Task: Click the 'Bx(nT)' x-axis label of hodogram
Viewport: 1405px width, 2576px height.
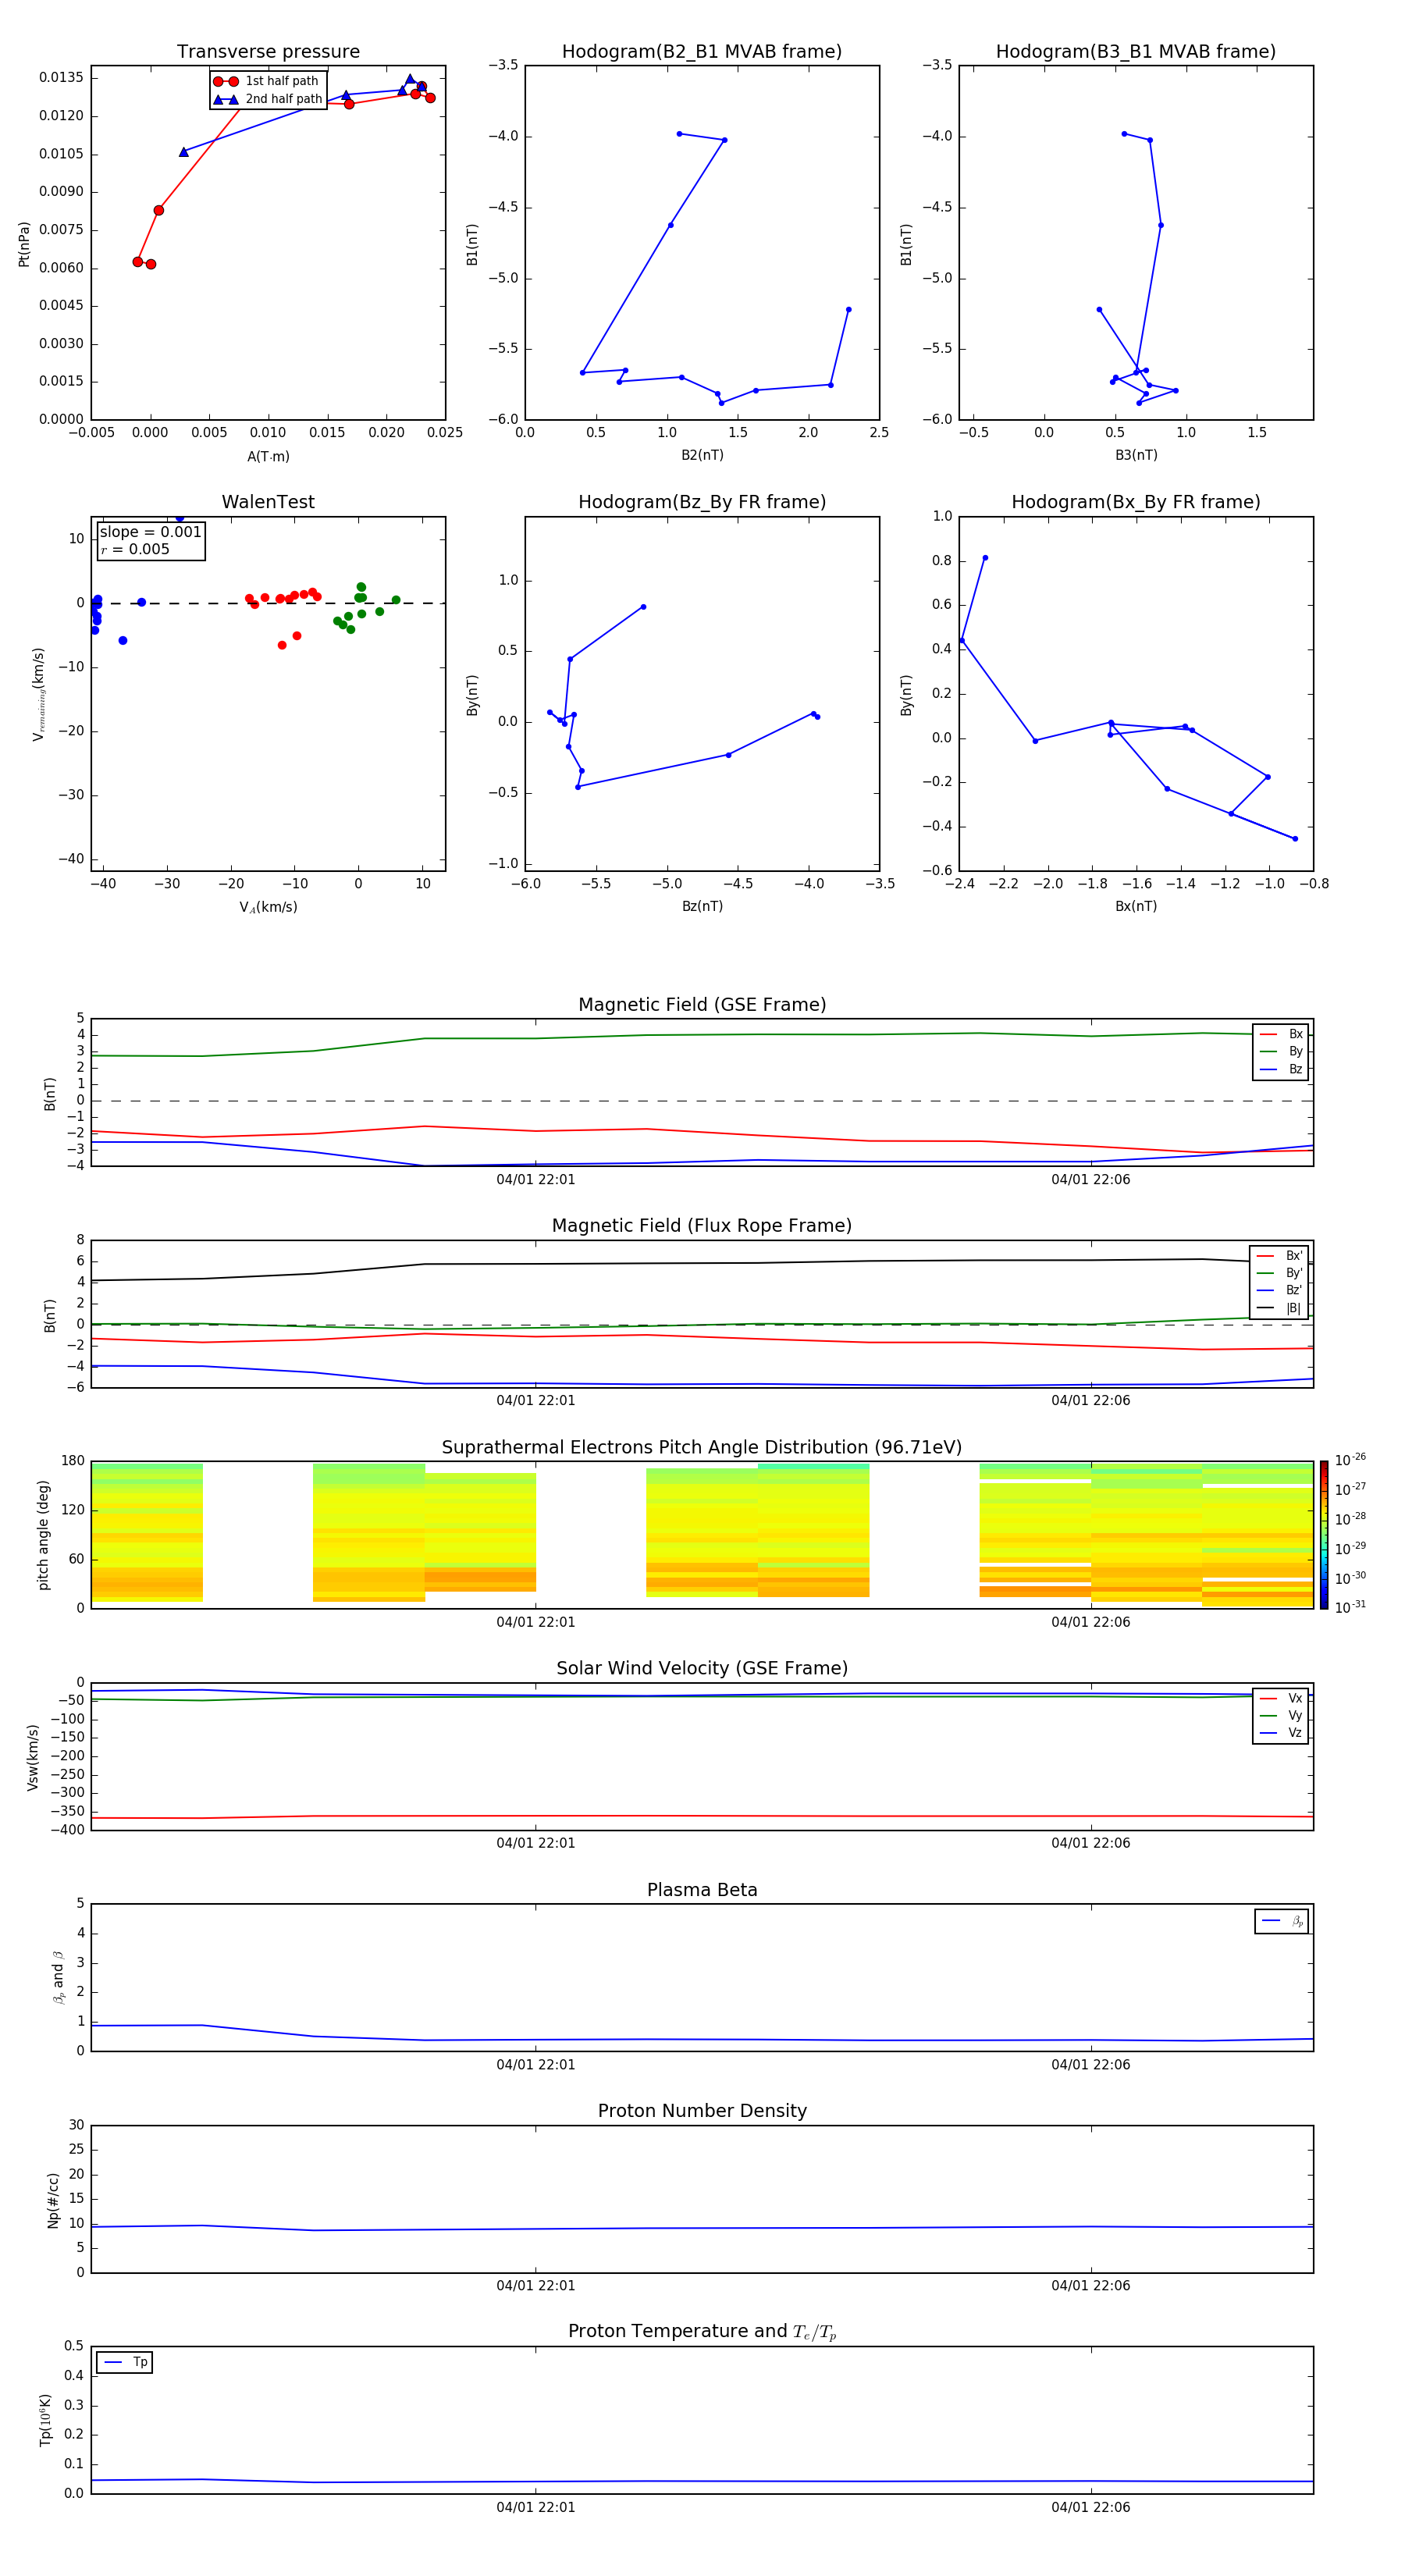Action: [1136, 906]
